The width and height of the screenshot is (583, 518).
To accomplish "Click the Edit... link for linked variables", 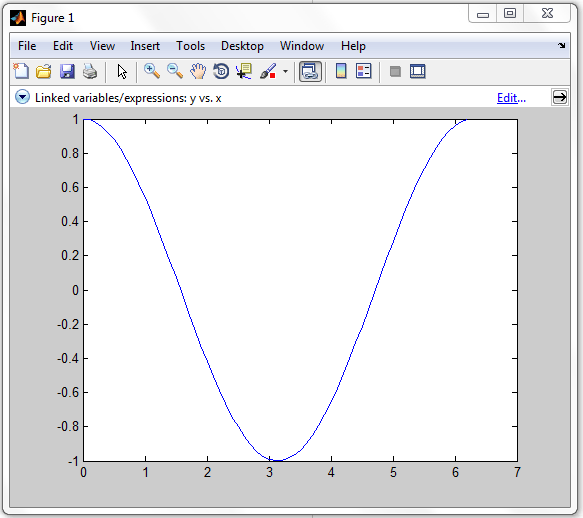I will pyautogui.click(x=511, y=98).
